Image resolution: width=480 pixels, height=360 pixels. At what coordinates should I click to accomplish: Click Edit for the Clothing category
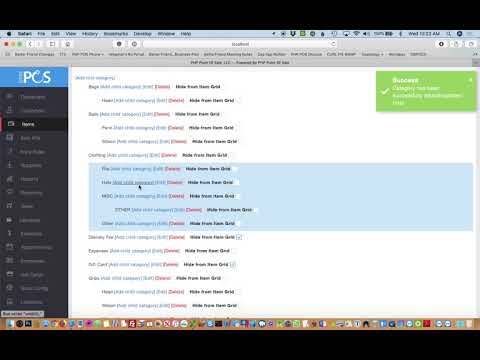coord(155,155)
